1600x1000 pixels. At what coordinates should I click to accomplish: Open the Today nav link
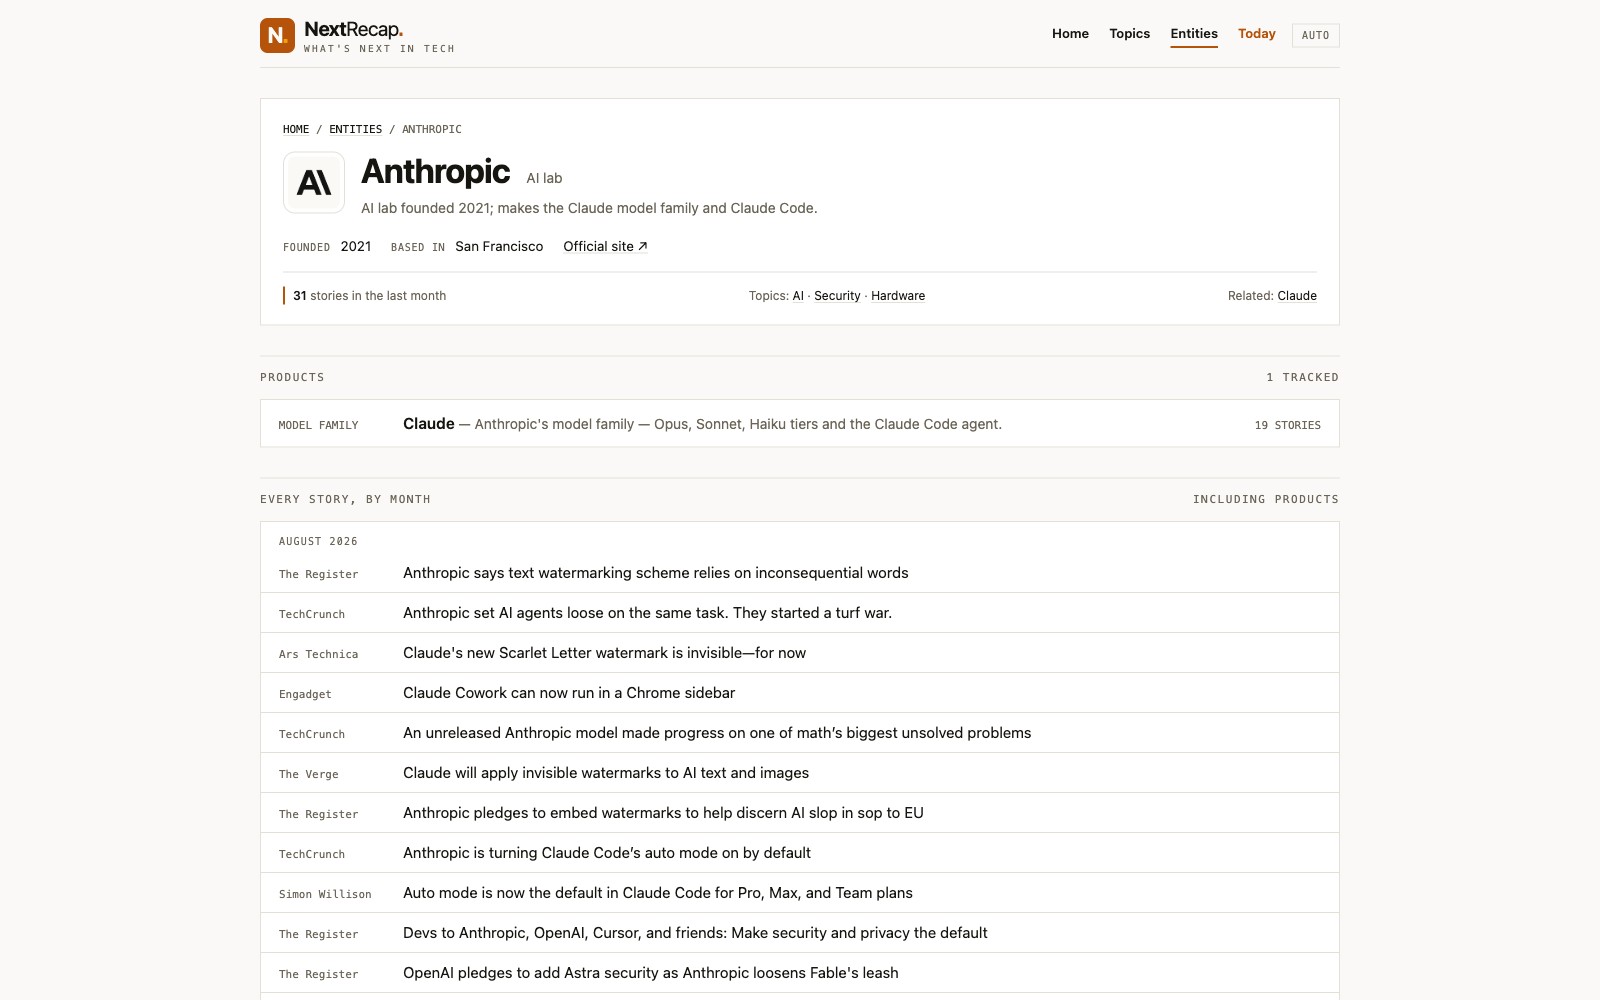1256,33
